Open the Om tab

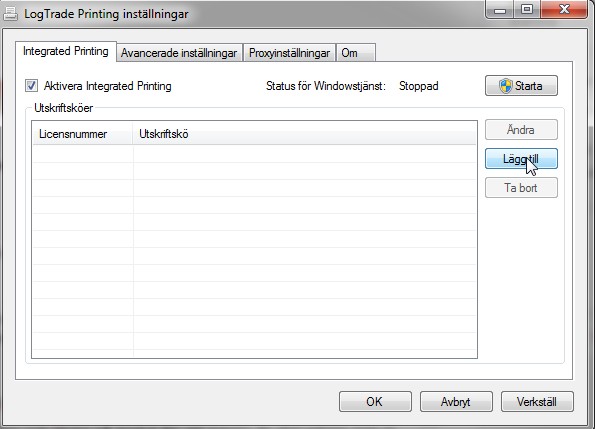coord(356,53)
